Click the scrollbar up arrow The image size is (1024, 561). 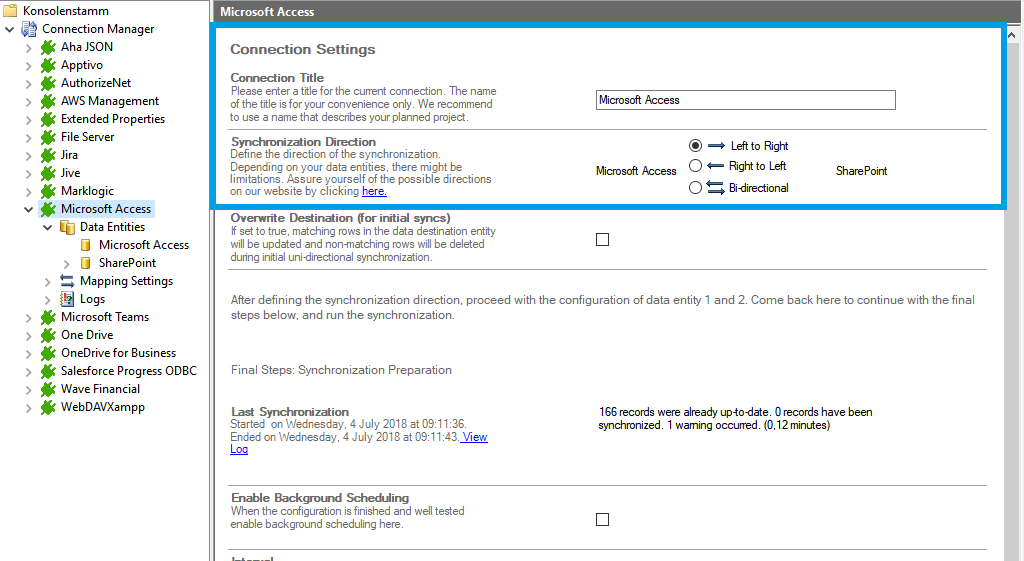1012,35
